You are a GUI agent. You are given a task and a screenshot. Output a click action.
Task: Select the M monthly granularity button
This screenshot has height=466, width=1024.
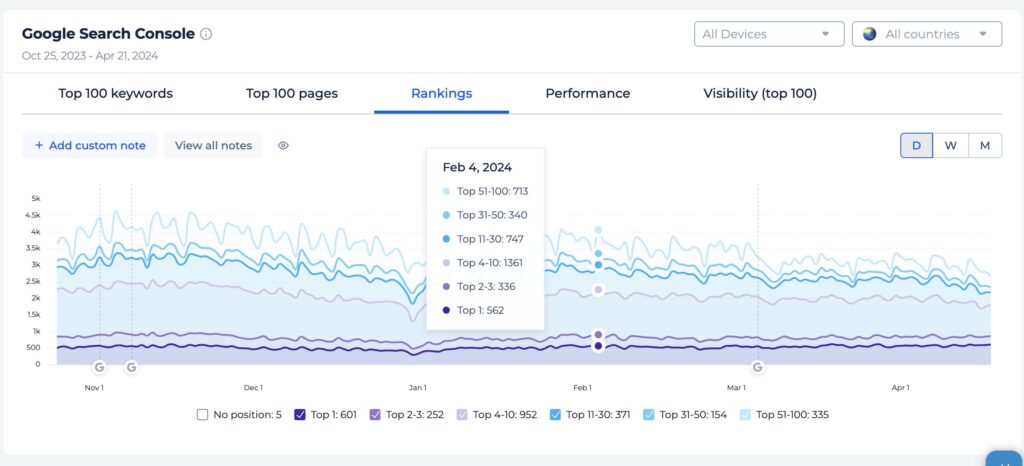tap(985, 146)
